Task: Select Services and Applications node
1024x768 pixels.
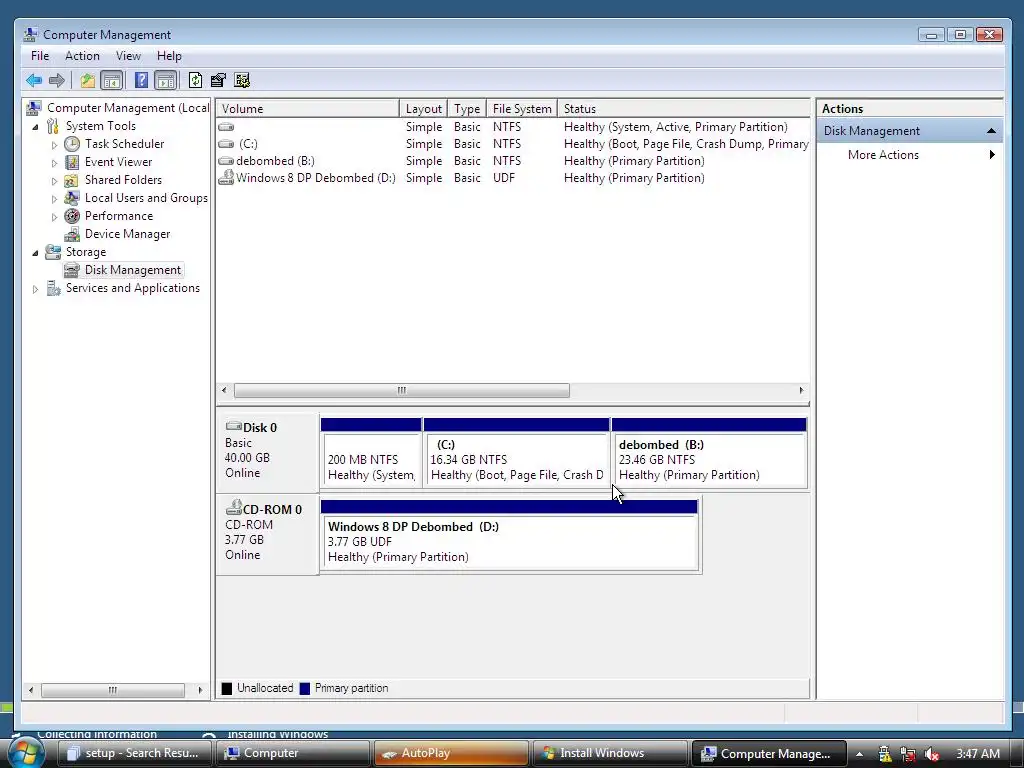Action: click(133, 288)
